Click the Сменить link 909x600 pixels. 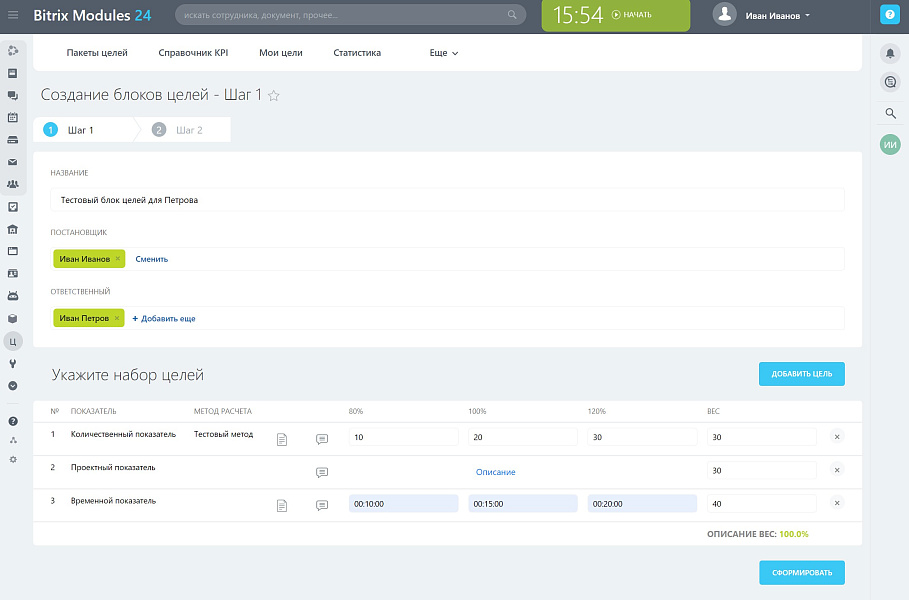pos(152,259)
